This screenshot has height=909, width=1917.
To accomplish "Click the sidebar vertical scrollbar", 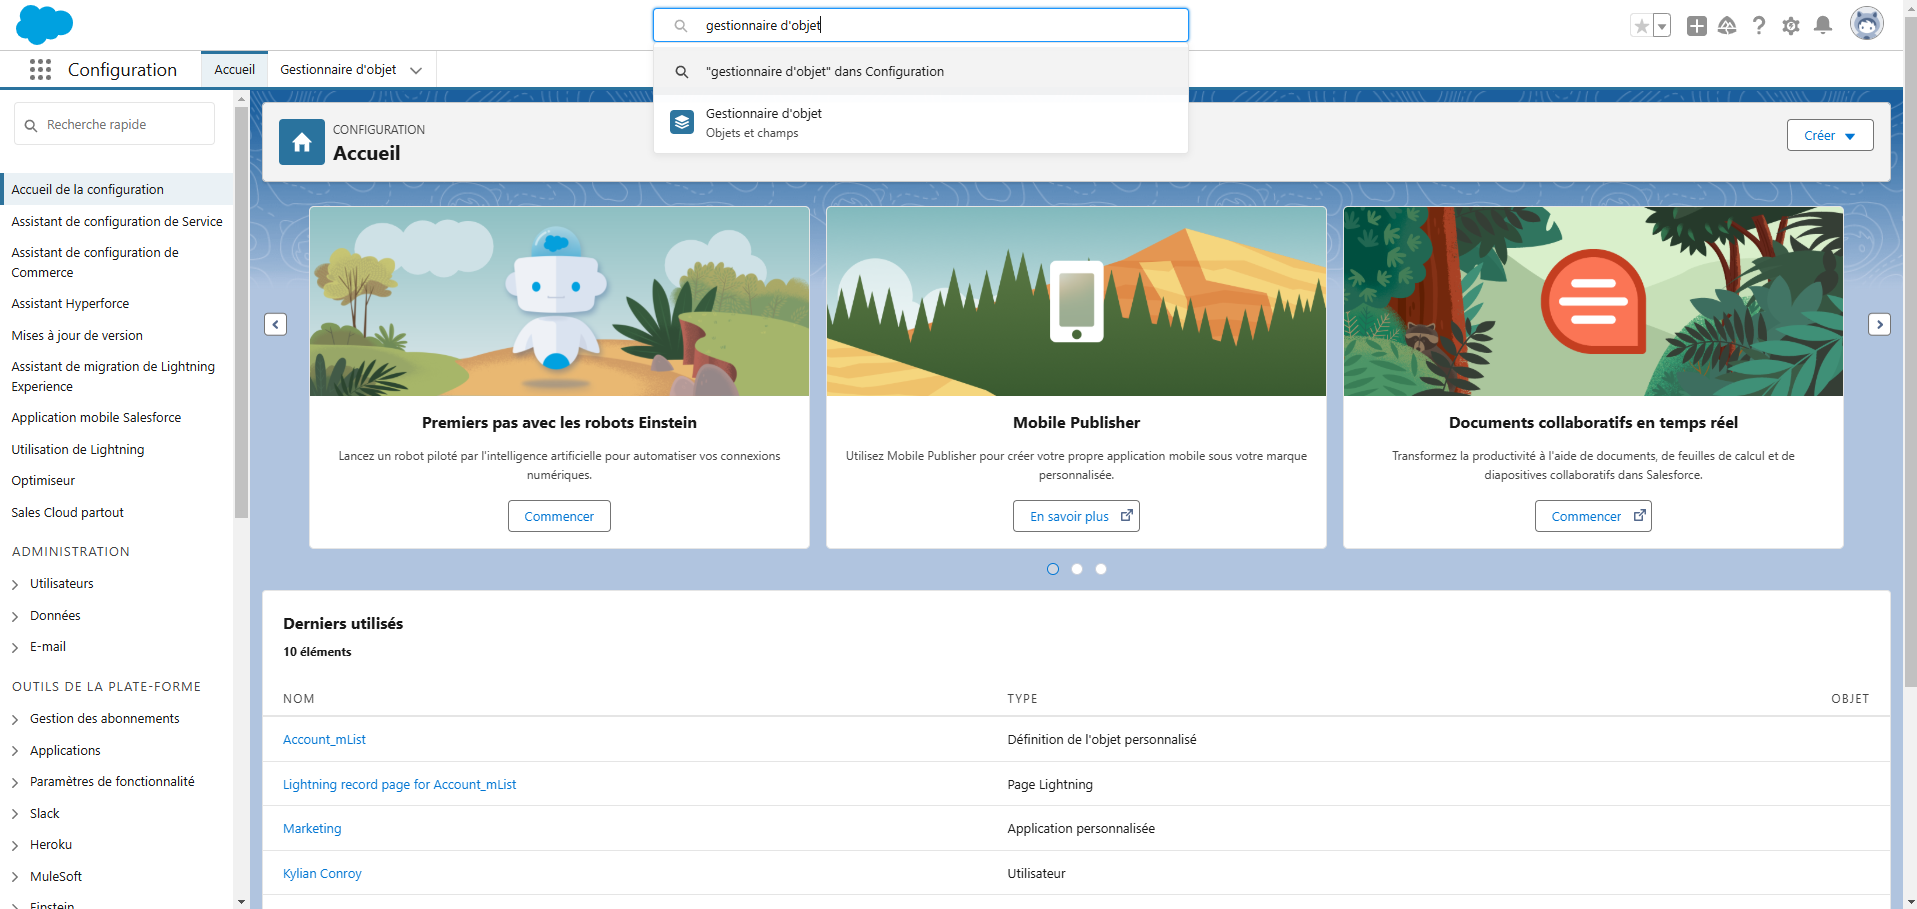I will [x=241, y=312].
